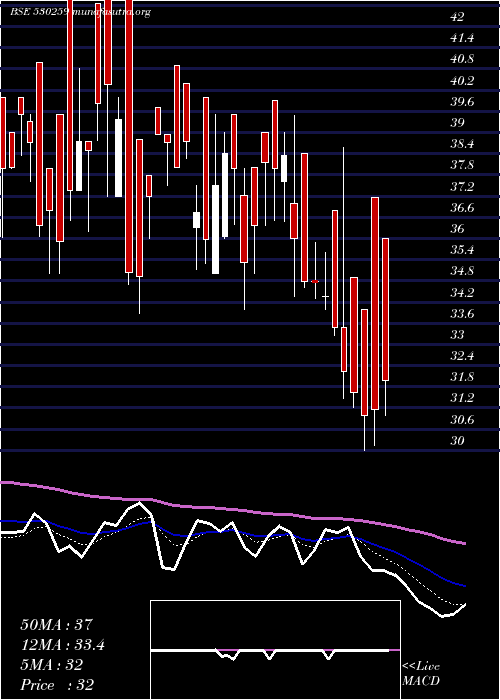Click the price label 31.2
Screen dimensions: 500x700
click(x=462, y=399)
